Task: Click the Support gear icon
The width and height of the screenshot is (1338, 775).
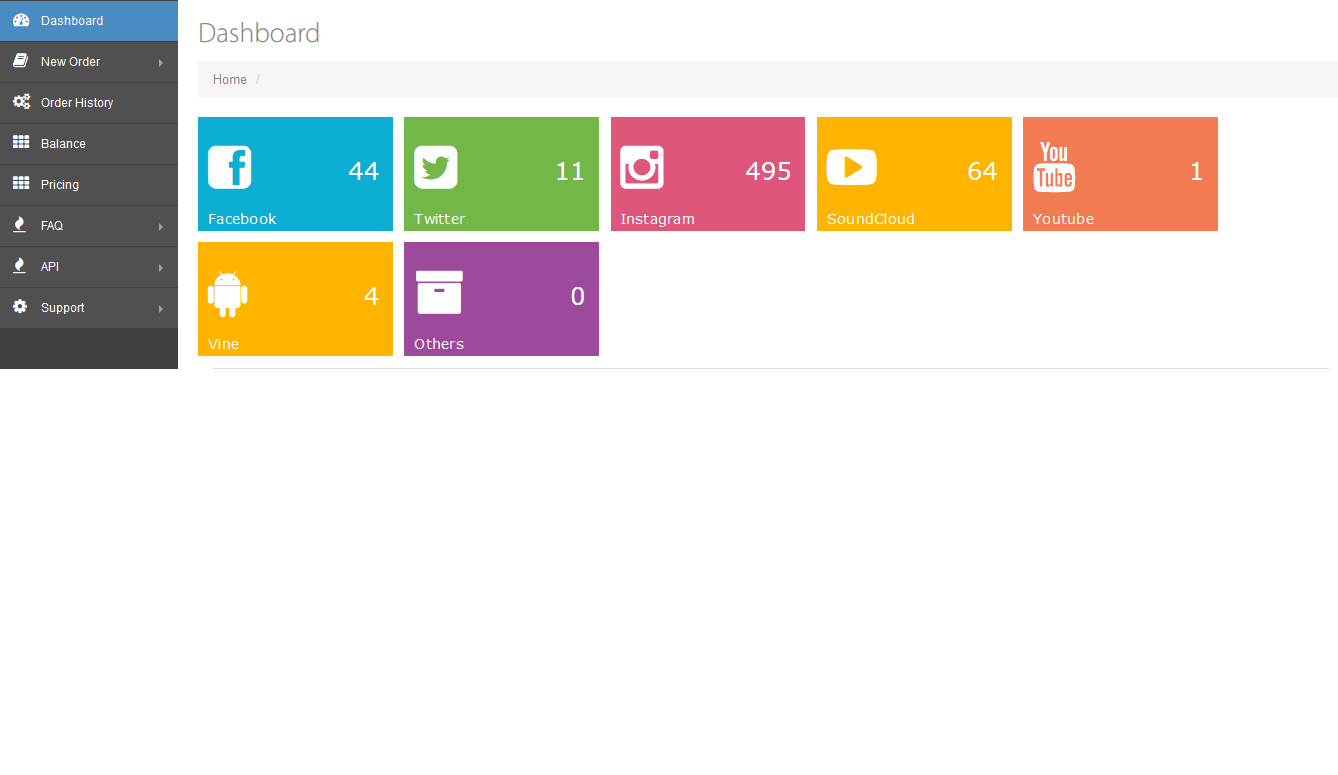Action: coord(20,307)
